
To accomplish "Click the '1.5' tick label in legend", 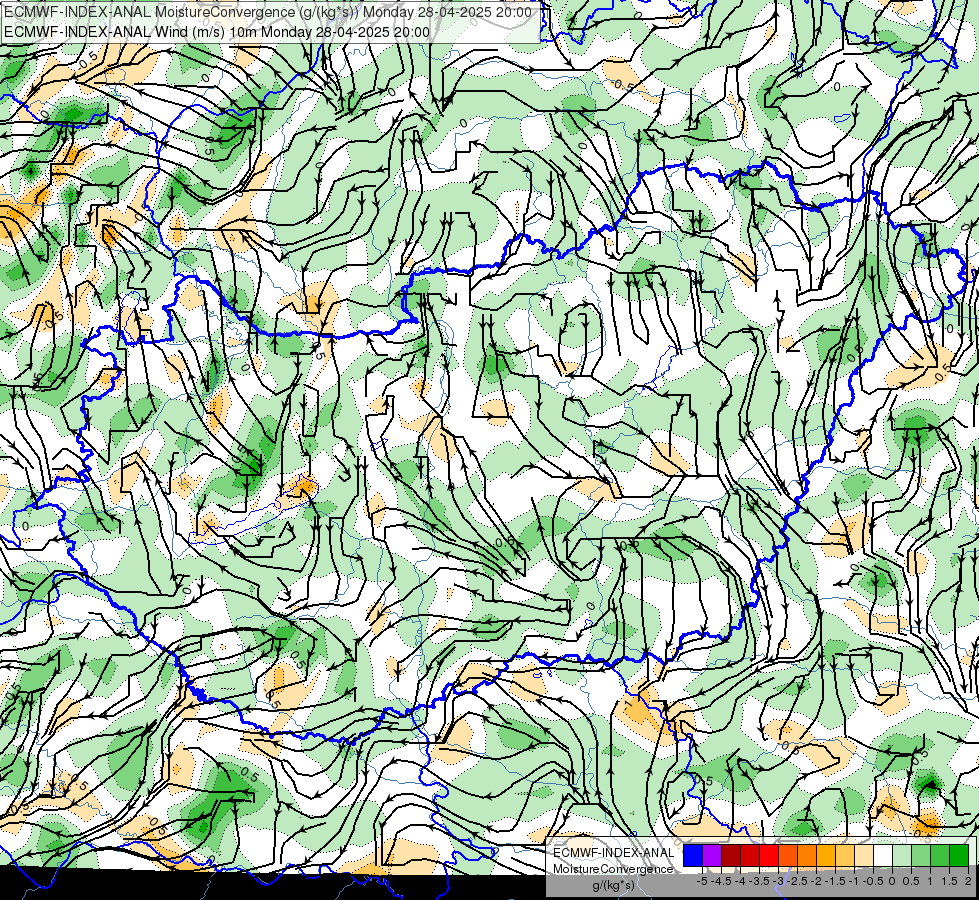I will click(x=949, y=881).
